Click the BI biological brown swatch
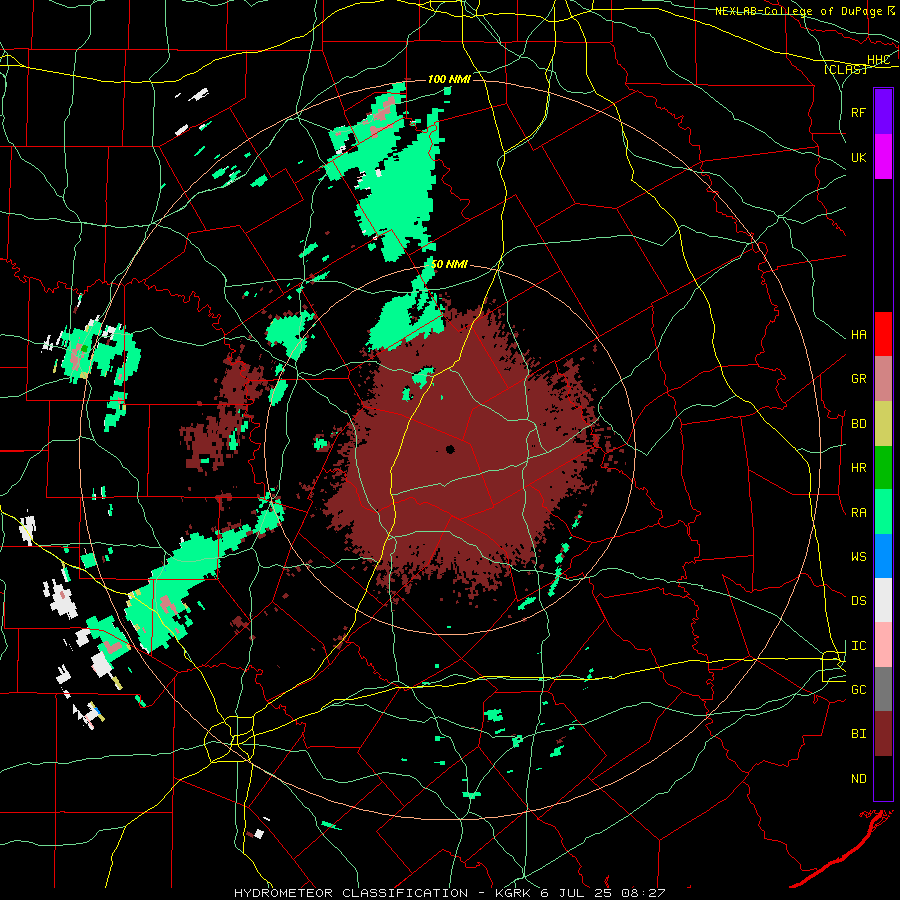The width and height of the screenshot is (900, 900). (x=883, y=734)
